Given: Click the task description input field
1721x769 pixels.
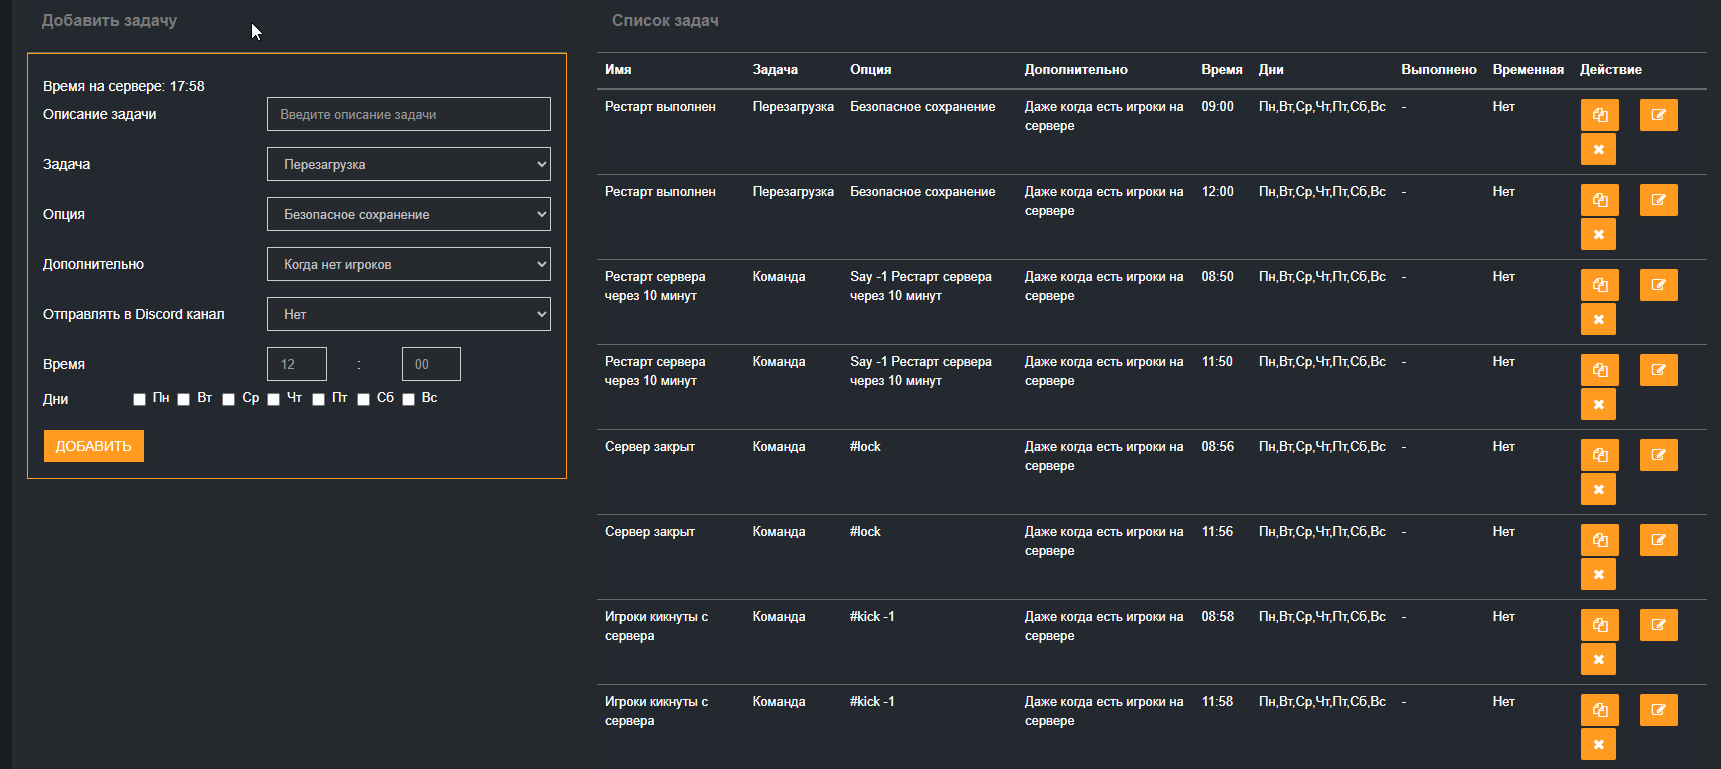Looking at the screenshot, I should click(x=408, y=114).
